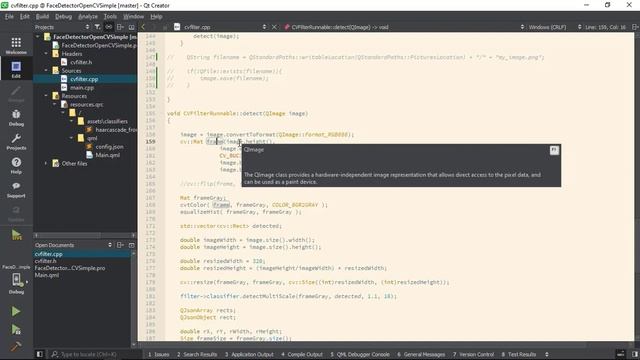Close the Projects side panel
The image size is (640, 360).
[131, 27]
